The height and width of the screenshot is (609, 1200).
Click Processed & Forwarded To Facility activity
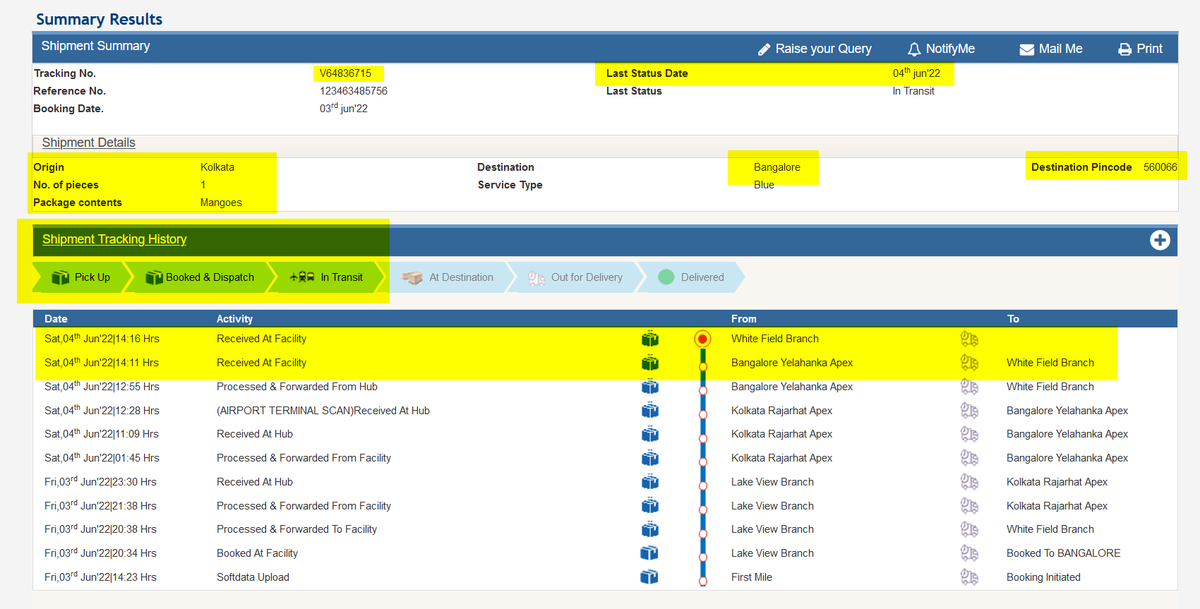297,529
